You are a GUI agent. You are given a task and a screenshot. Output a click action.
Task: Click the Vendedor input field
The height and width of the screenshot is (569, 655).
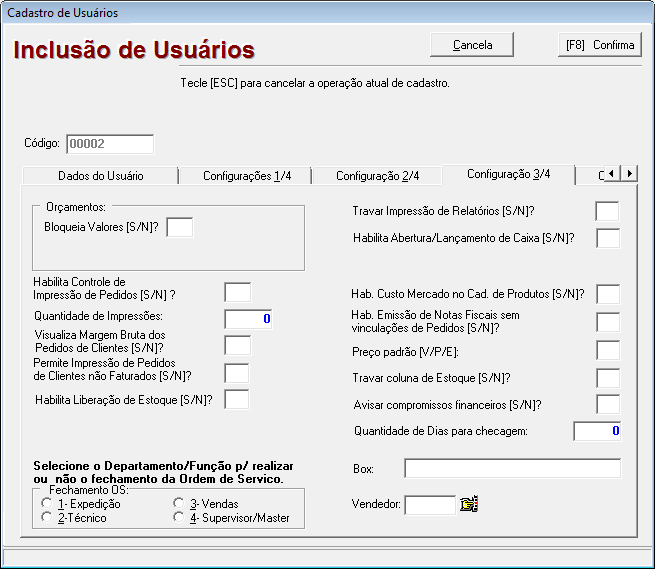430,505
